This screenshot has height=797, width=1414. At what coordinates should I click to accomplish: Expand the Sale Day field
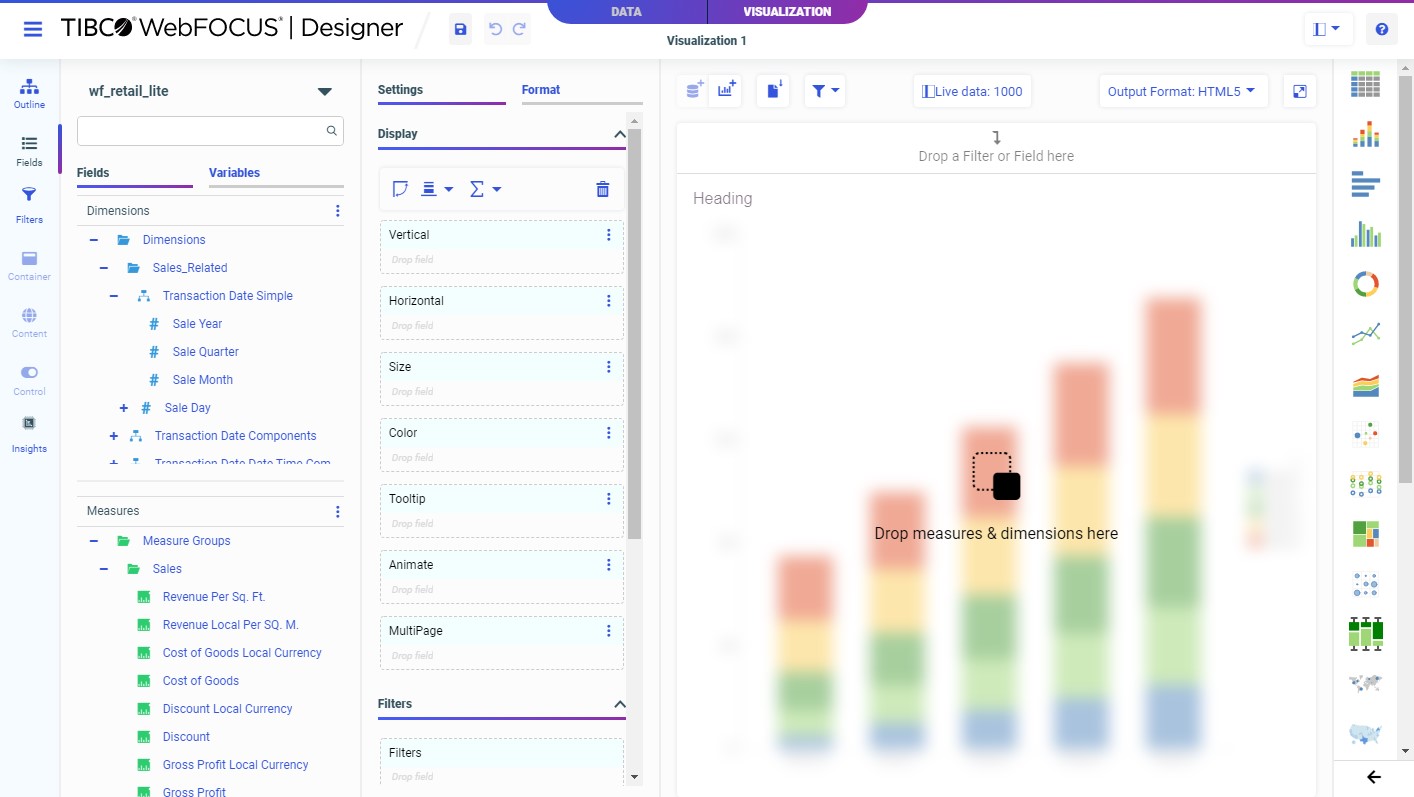click(123, 407)
